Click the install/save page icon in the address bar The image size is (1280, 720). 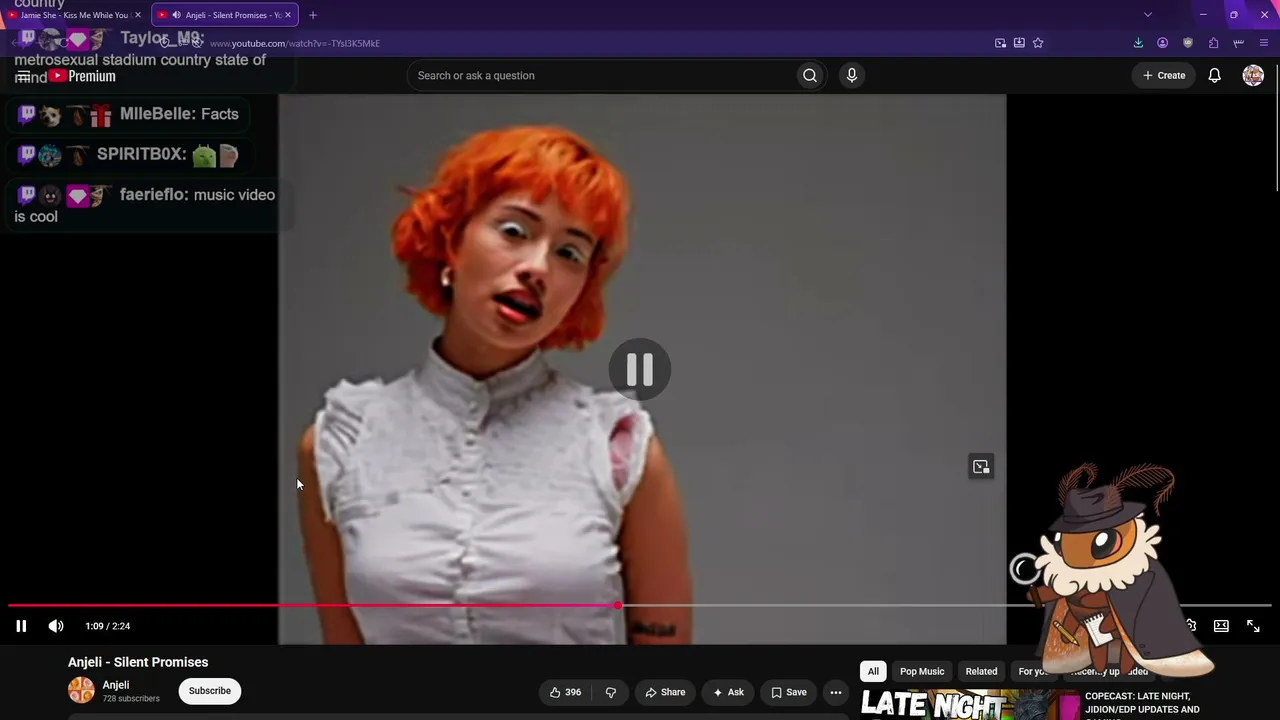click(x=1019, y=43)
